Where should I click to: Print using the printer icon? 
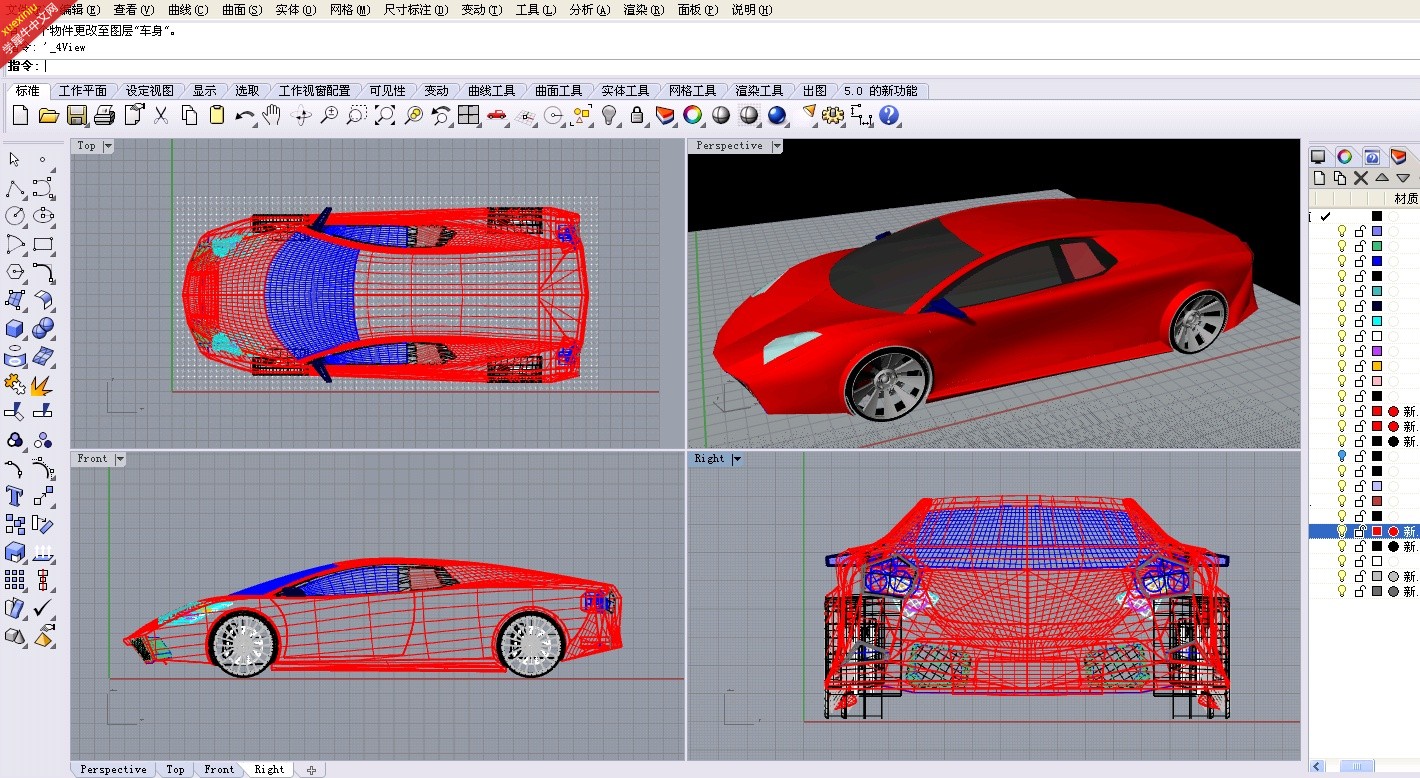[x=104, y=116]
